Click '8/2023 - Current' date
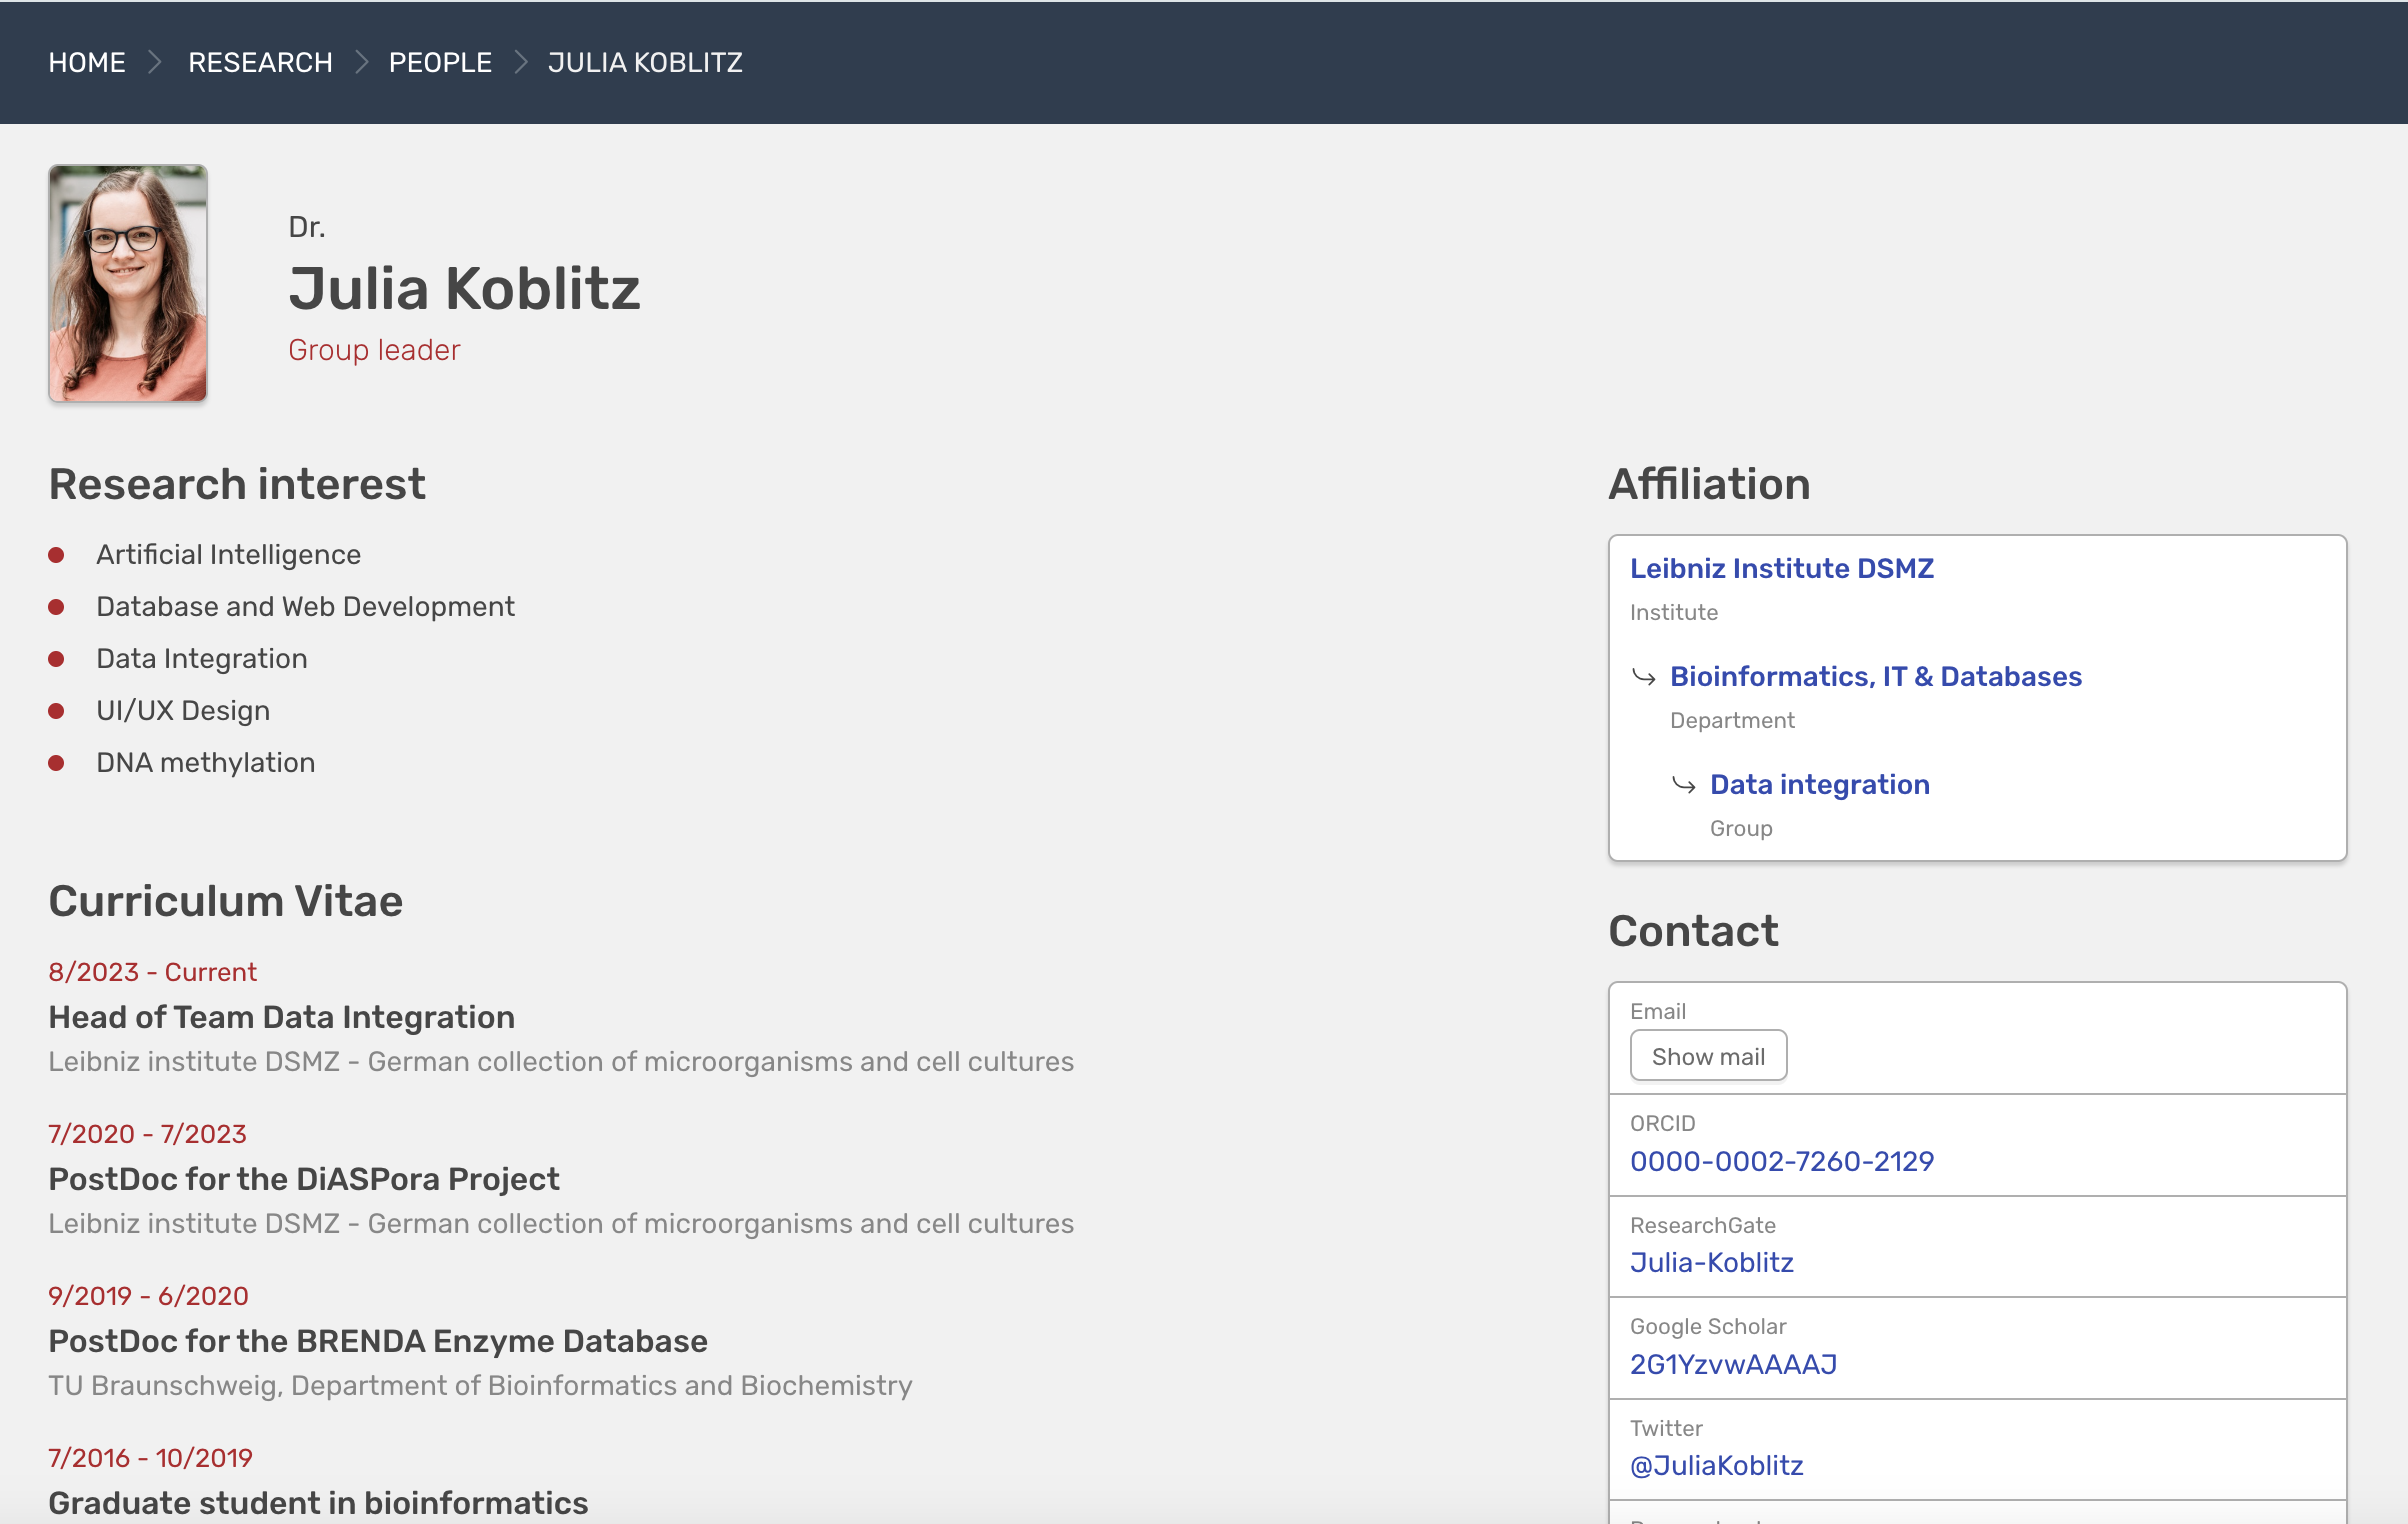The height and width of the screenshot is (1524, 2408). point(152,972)
